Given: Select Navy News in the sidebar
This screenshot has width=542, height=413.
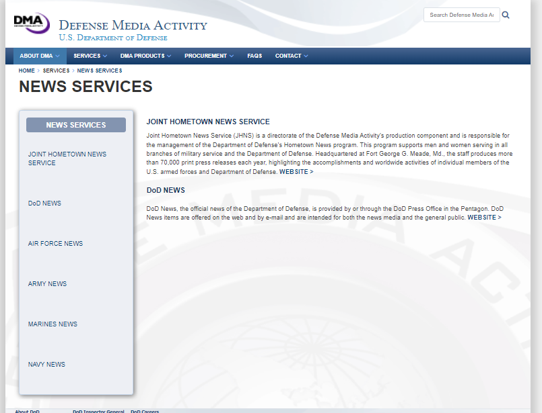Looking at the screenshot, I should [47, 365].
